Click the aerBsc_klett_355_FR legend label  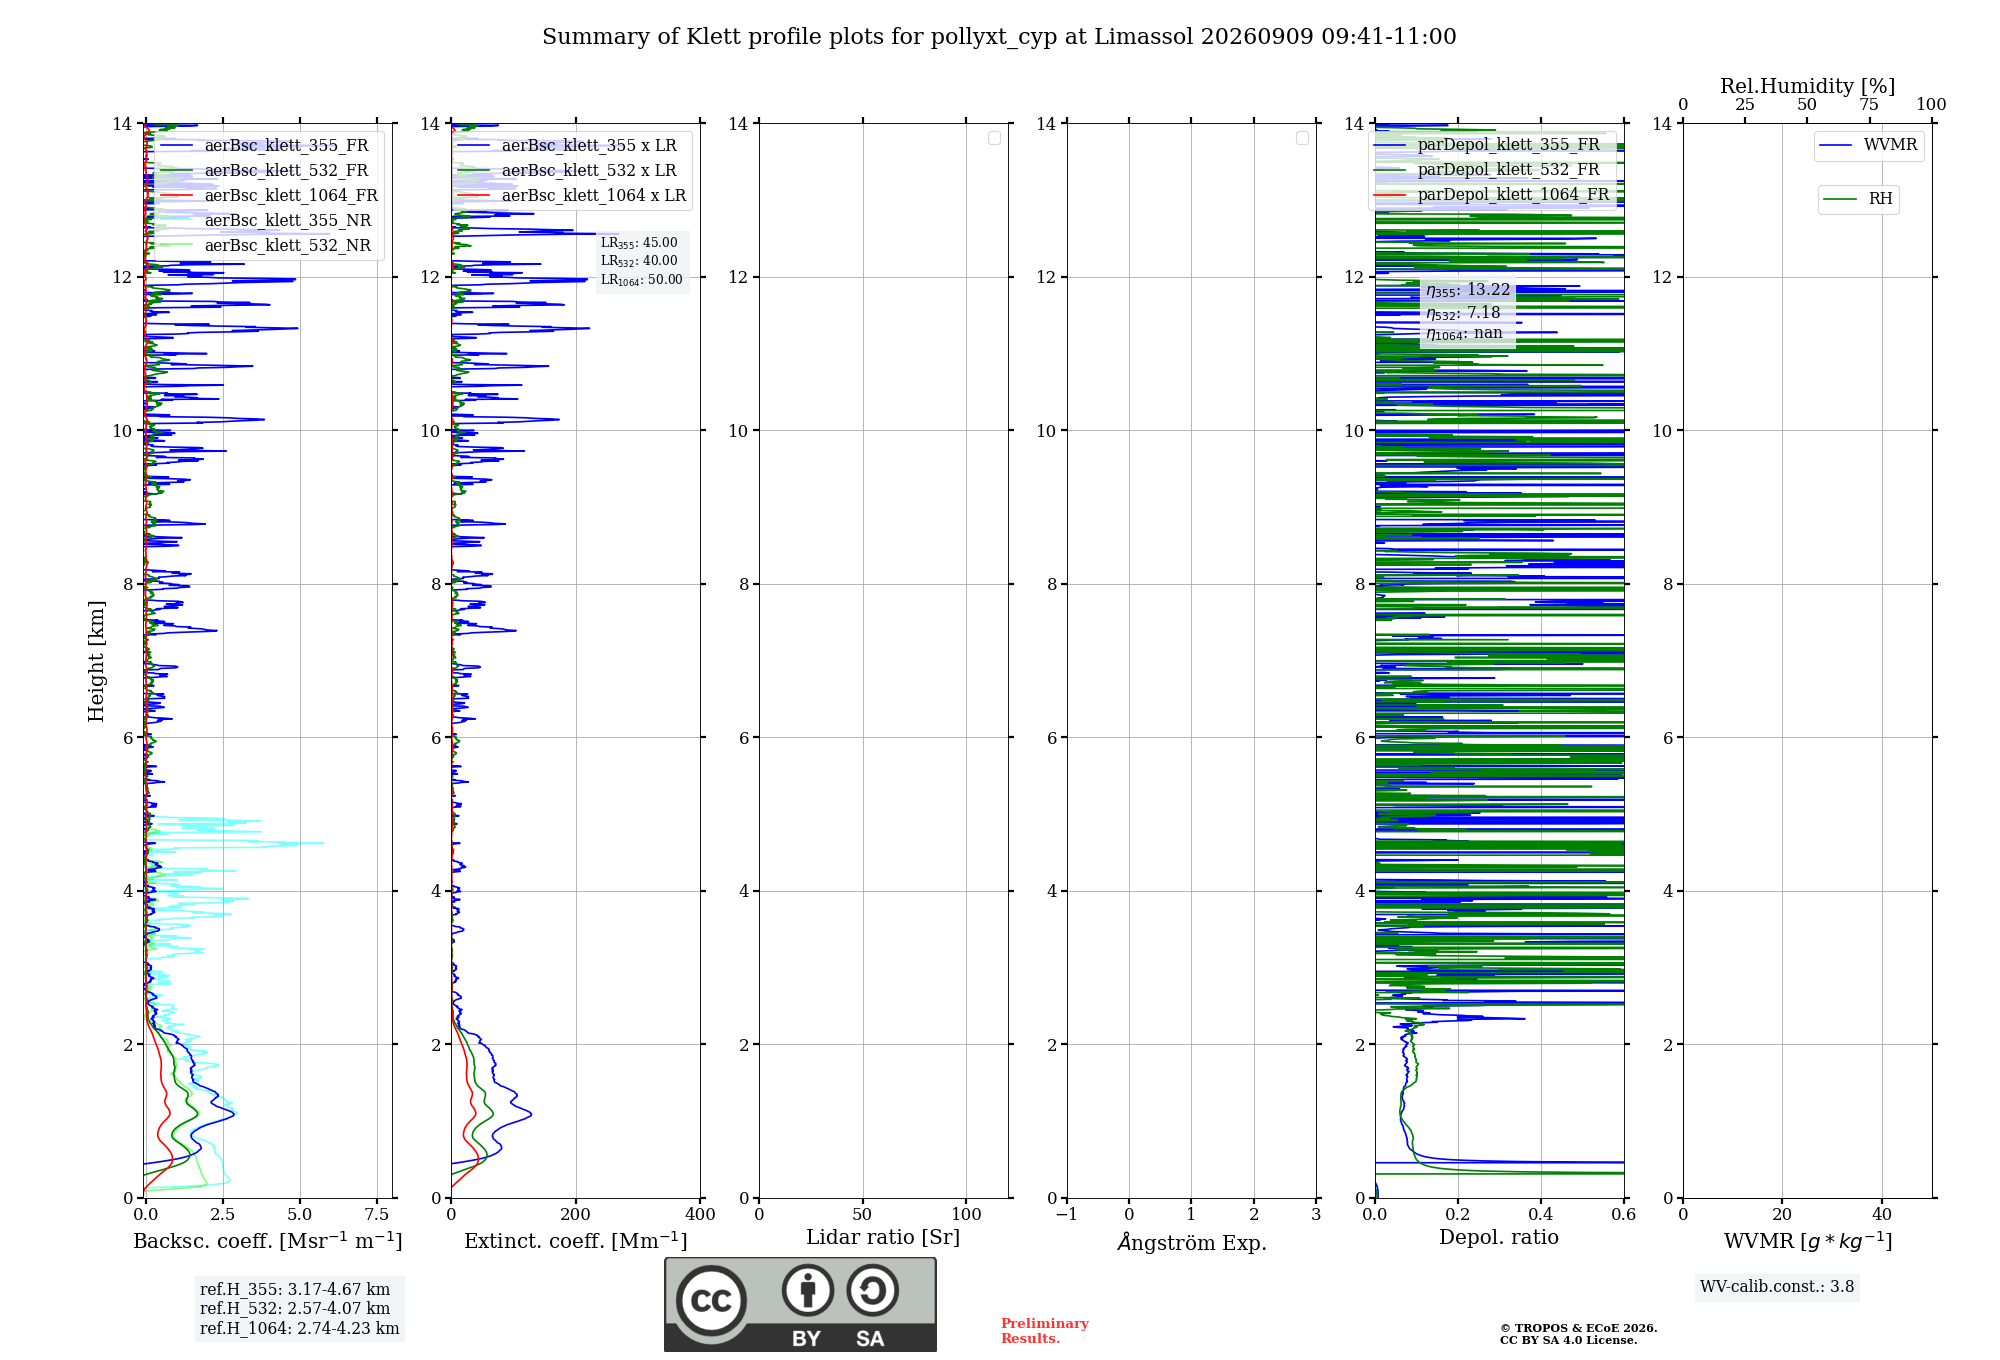(x=286, y=145)
